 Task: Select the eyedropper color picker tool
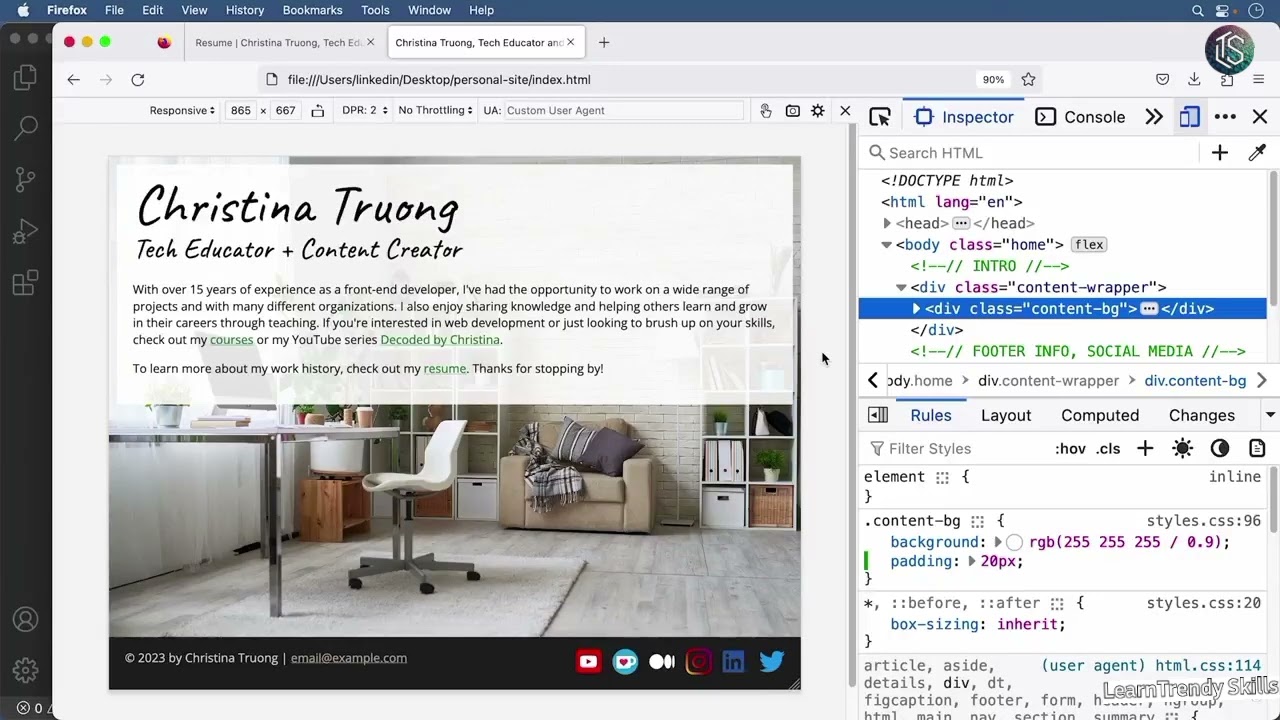(x=1257, y=153)
